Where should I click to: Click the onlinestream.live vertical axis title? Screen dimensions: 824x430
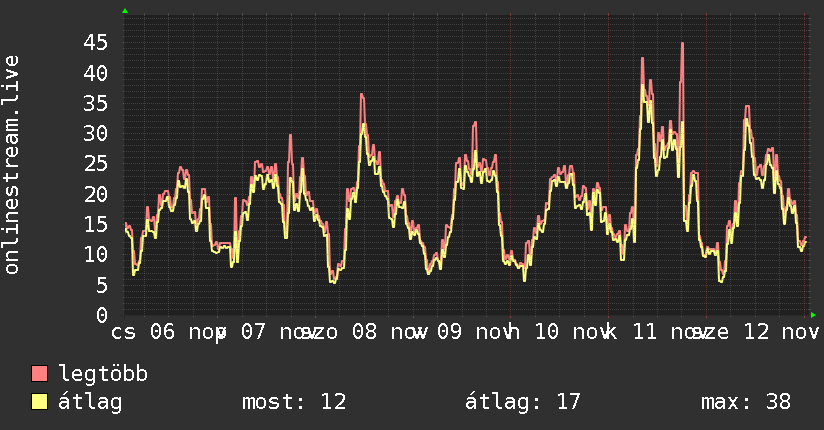click(12, 165)
